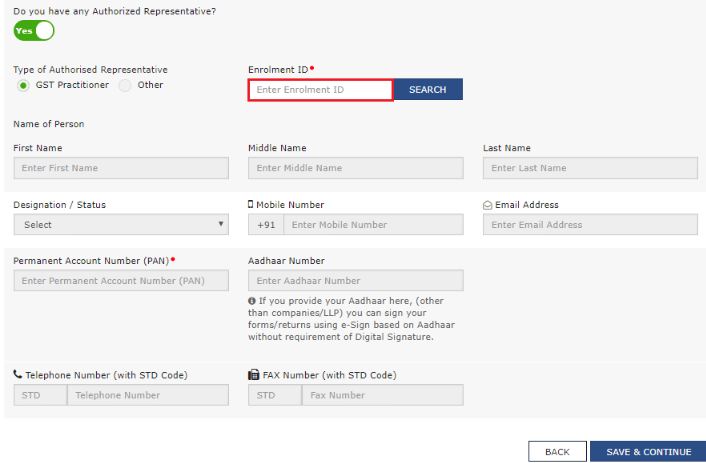Select Other representative type radio
The width and height of the screenshot is (706, 463).
[x=125, y=85]
